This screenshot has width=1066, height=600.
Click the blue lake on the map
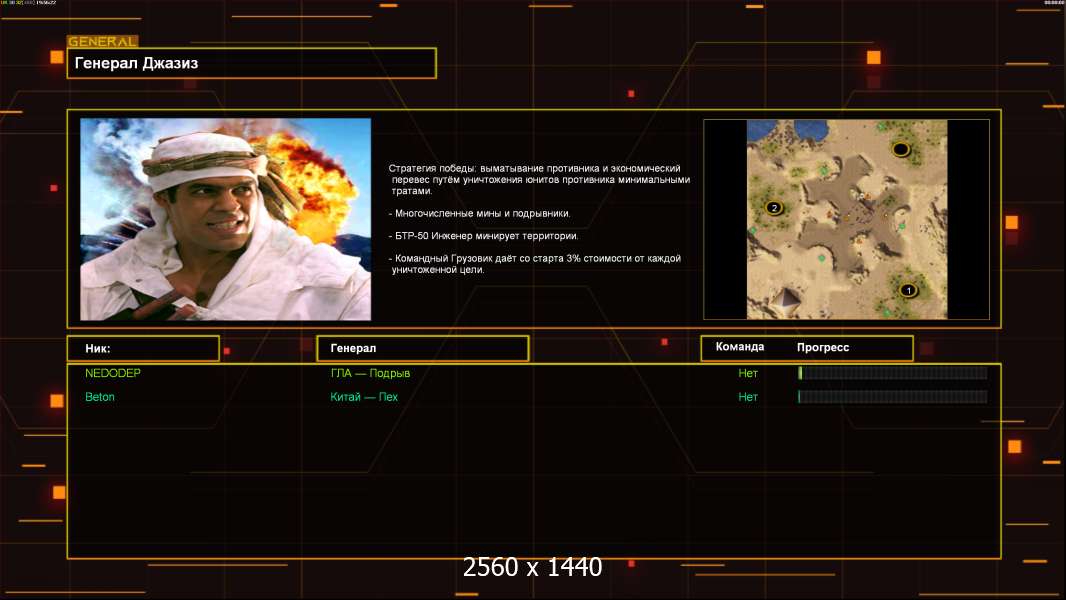coord(768,130)
